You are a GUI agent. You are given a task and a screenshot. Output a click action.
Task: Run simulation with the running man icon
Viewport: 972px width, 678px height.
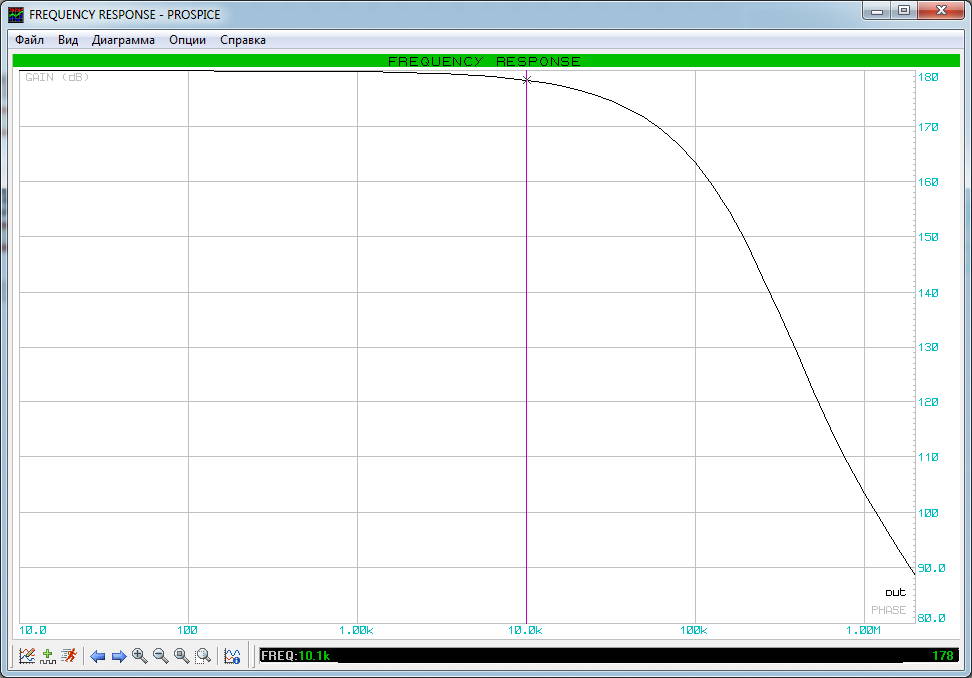pyautogui.click(x=69, y=656)
